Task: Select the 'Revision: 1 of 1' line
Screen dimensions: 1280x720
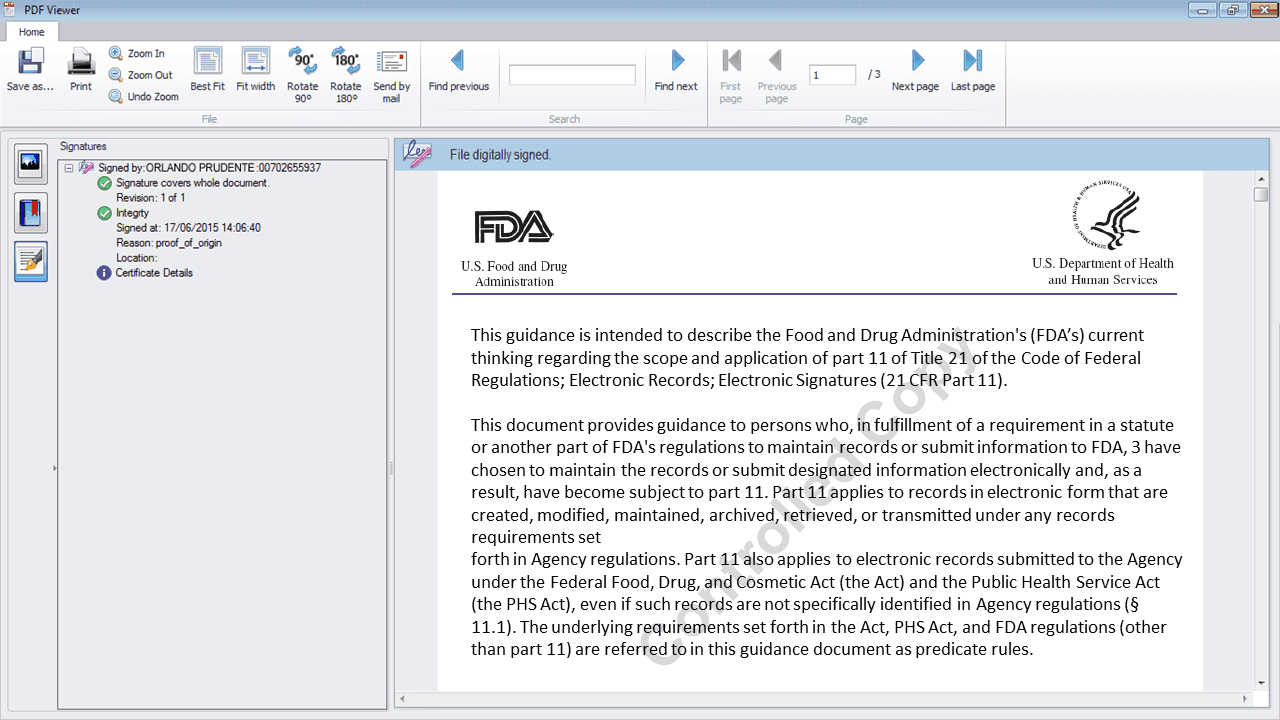Action: pos(151,198)
